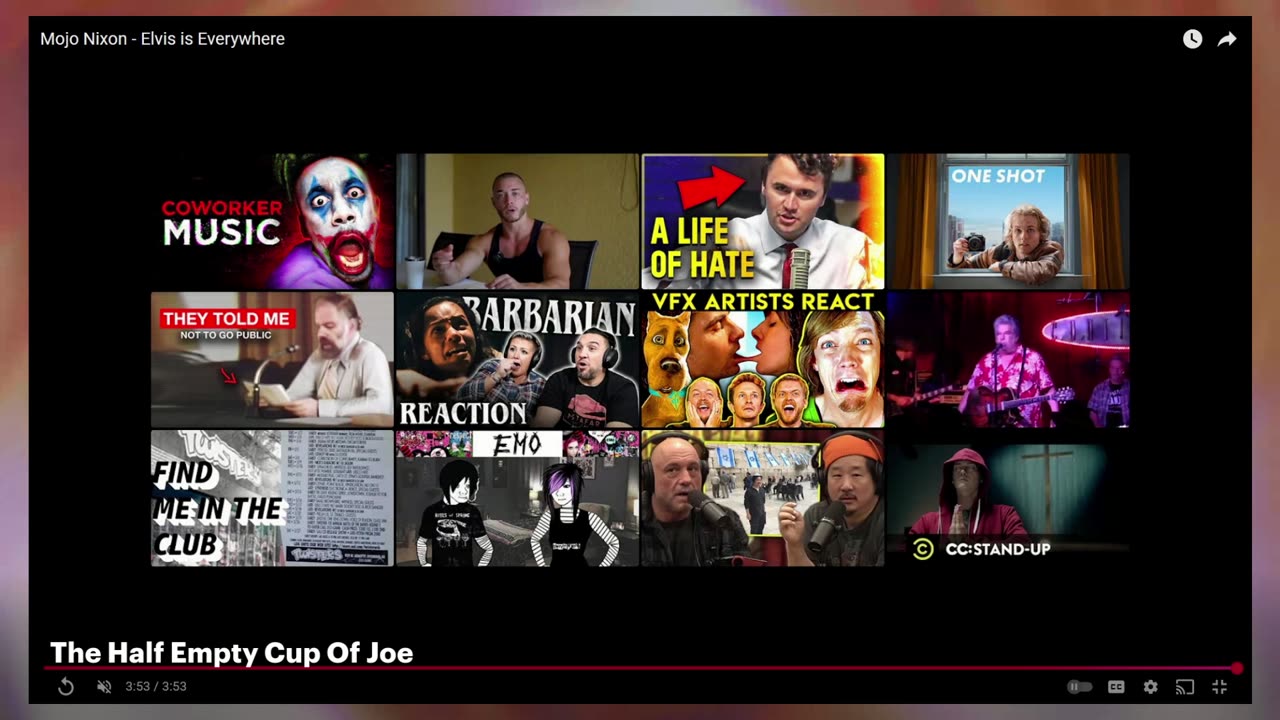Image resolution: width=1280 pixels, height=720 pixels.
Task: Open the tank top man video thumbnail
Action: pyautogui.click(x=517, y=221)
